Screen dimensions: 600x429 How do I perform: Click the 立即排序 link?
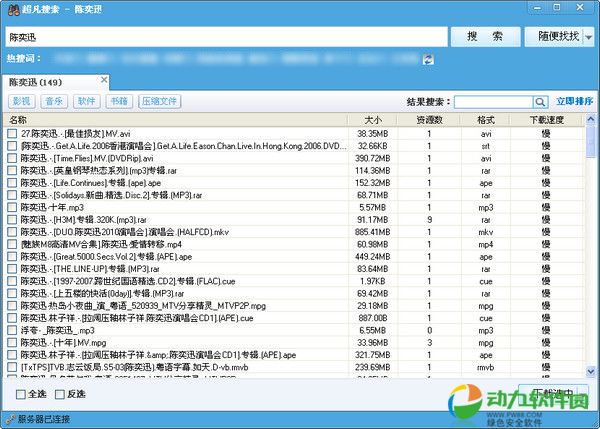point(574,102)
